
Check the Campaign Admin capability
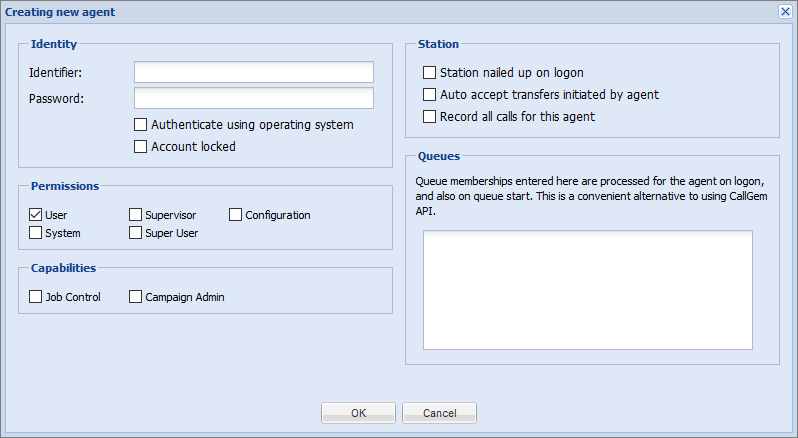point(135,297)
